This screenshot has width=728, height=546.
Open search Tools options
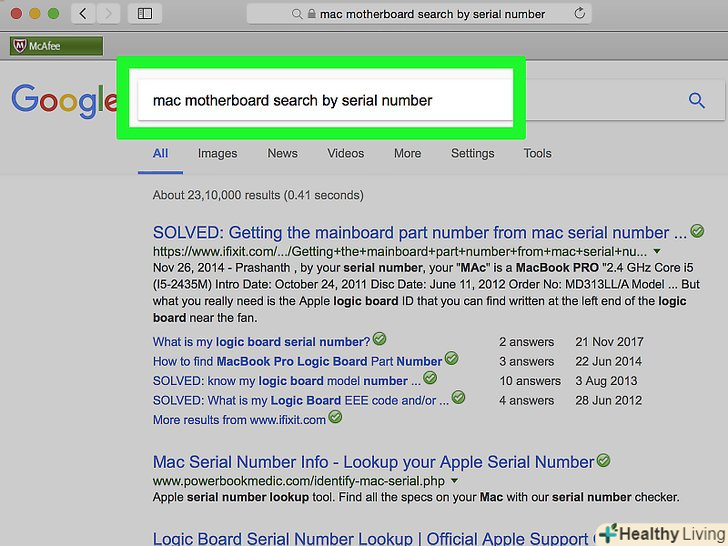pos(538,153)
